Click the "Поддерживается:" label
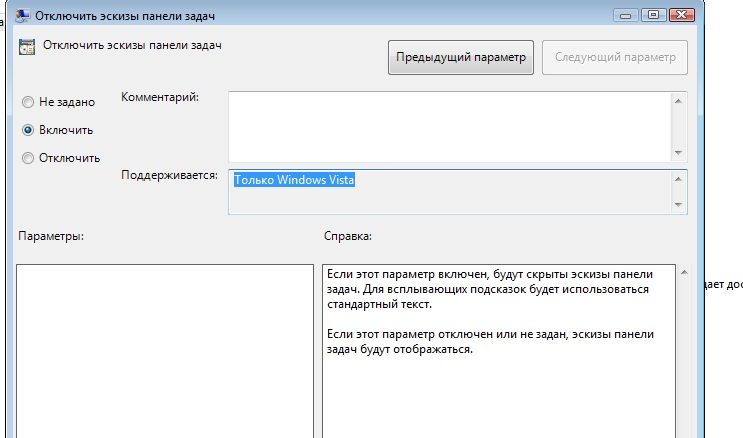 point(170,175)
